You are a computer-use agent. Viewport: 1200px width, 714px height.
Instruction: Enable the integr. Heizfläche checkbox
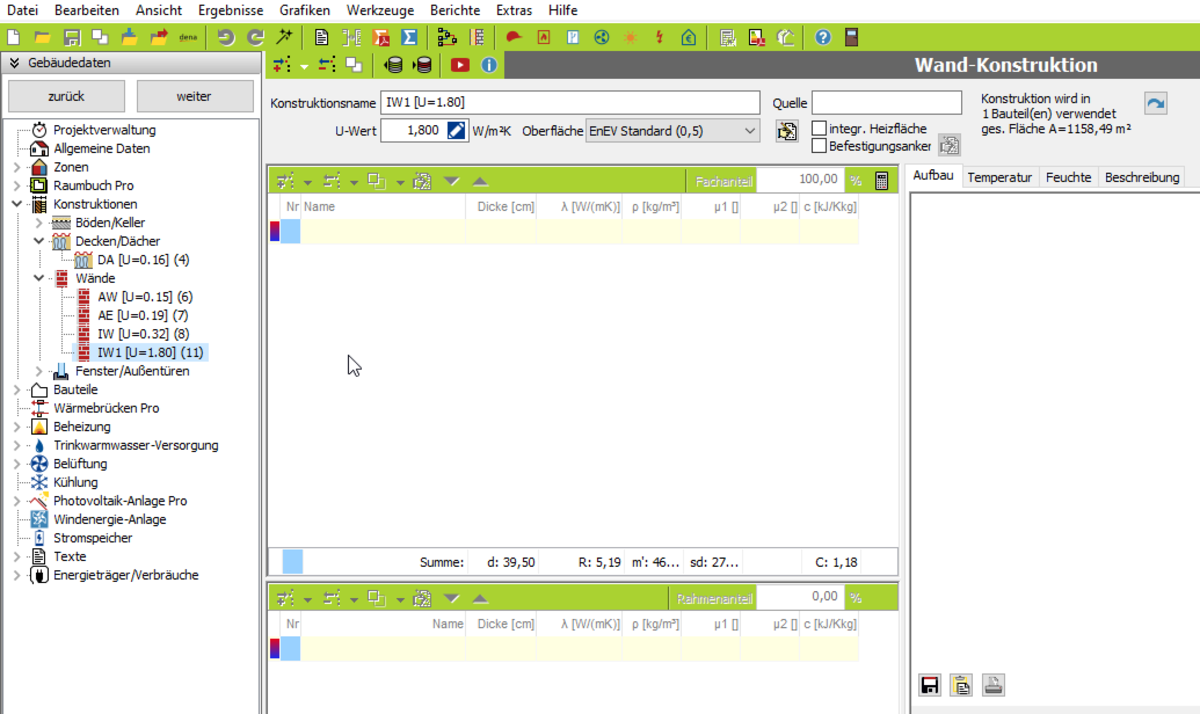[x=819, y=129]
